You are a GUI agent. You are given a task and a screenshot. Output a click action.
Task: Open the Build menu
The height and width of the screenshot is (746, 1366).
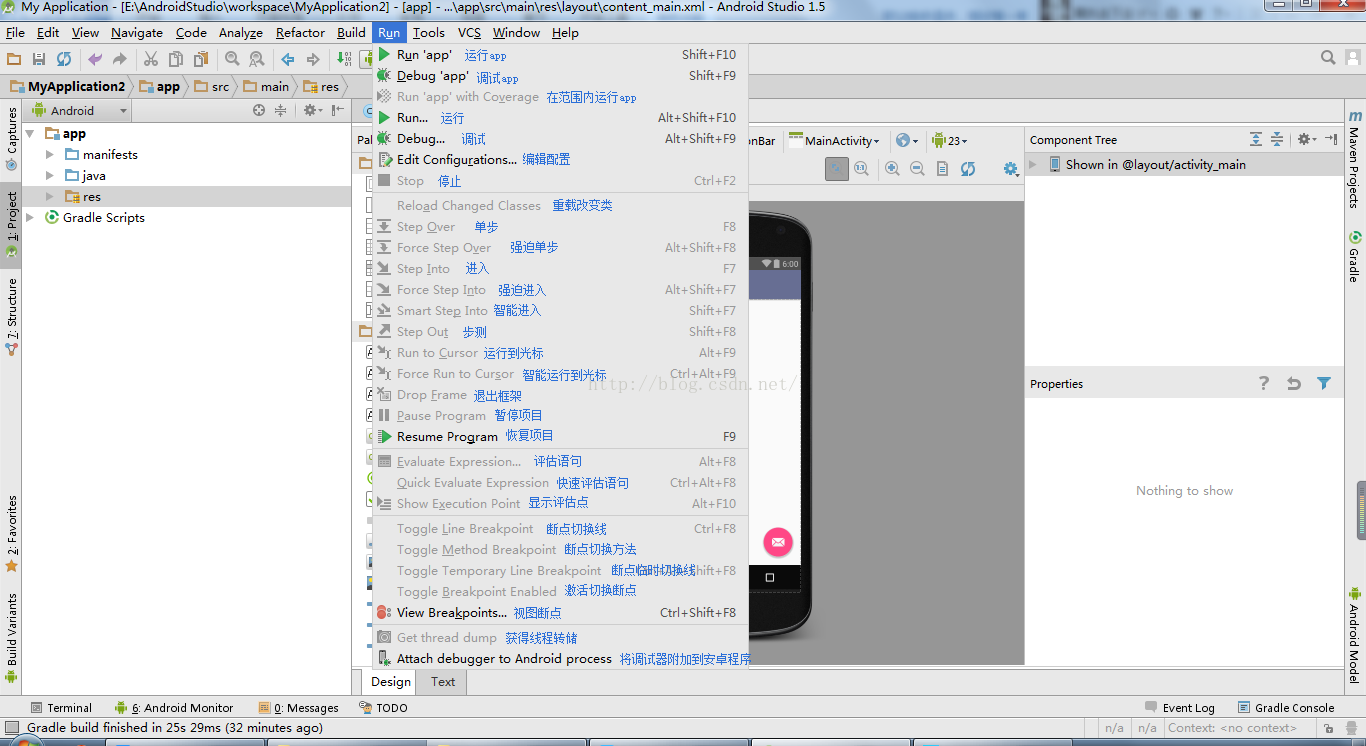click(351, 33)
